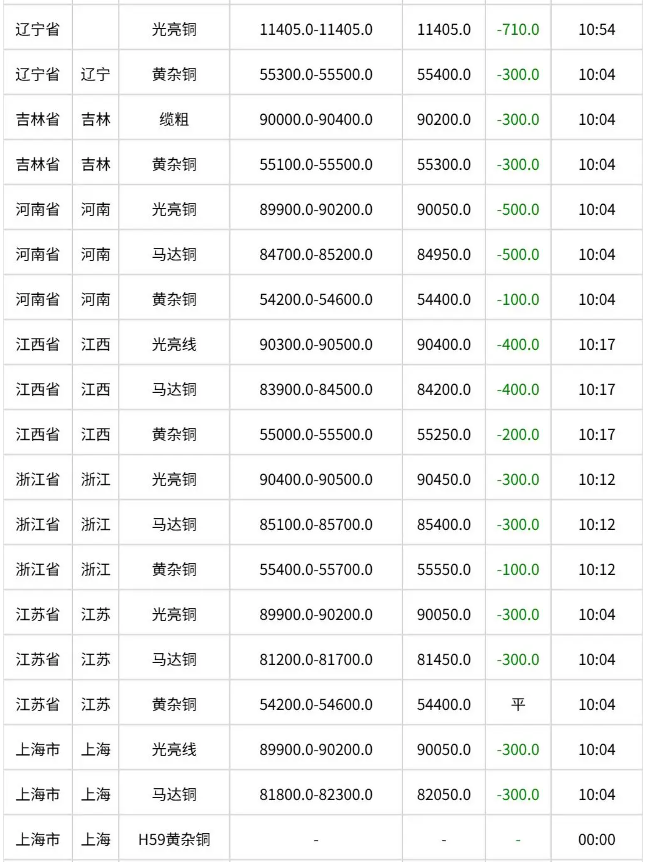
Task: Click 光亮铜 in the 江苏省 row
Action: tap(174, 615)
